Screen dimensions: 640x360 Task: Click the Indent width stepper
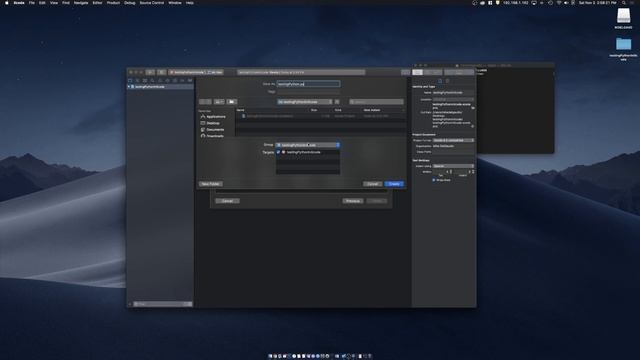click(x=473, y=172)
